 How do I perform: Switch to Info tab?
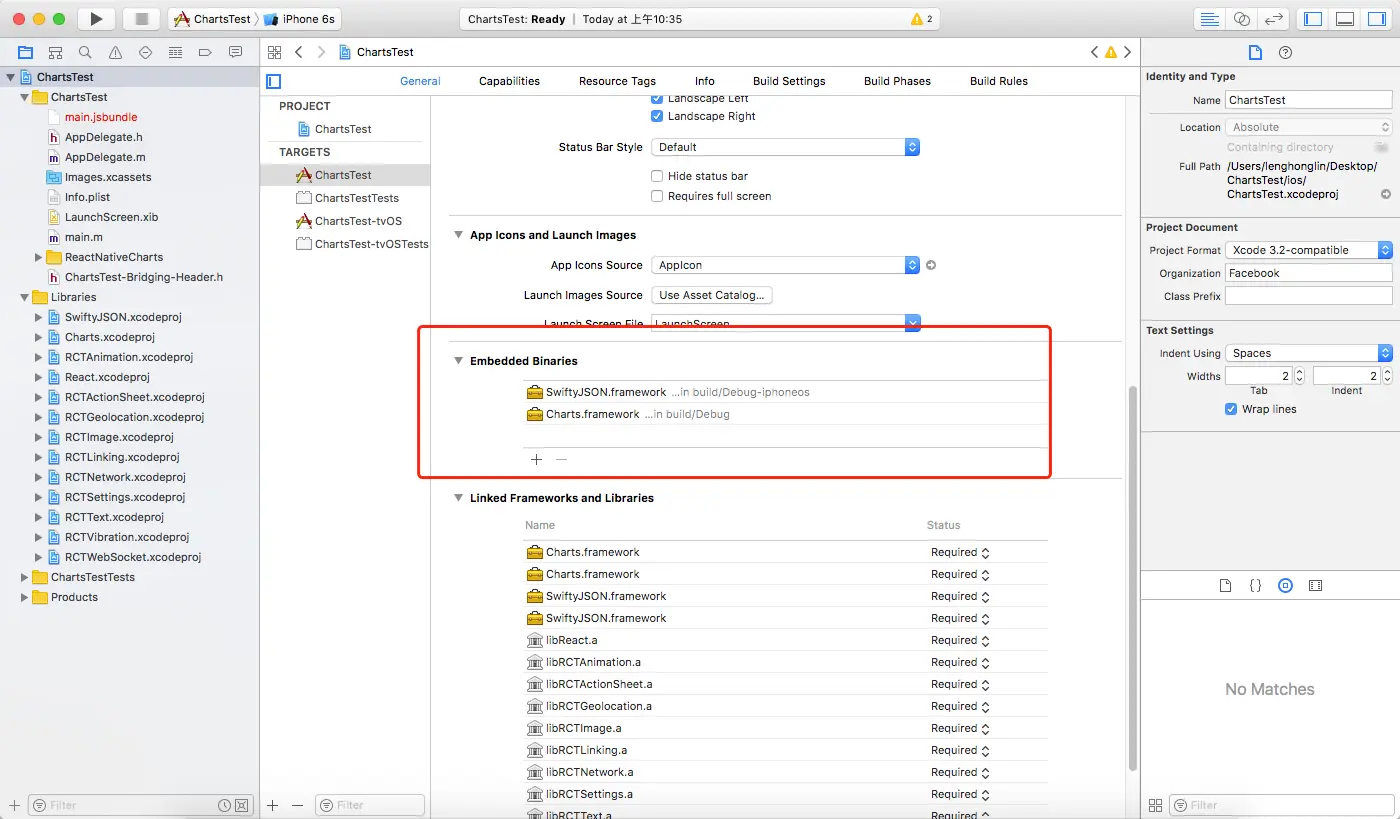point(705,81)
